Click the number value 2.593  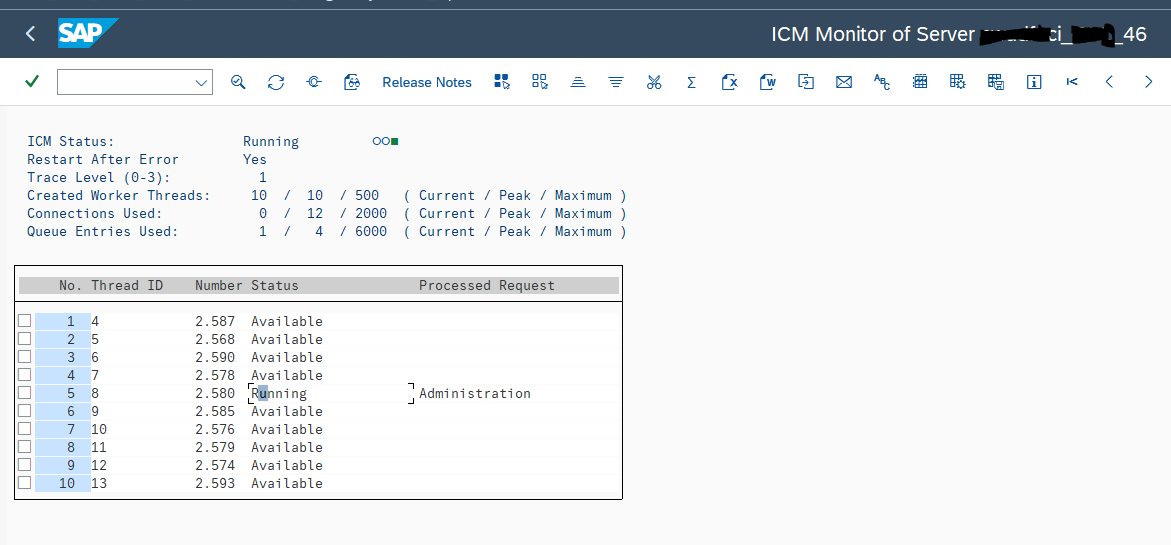click(x=215, y=483)
